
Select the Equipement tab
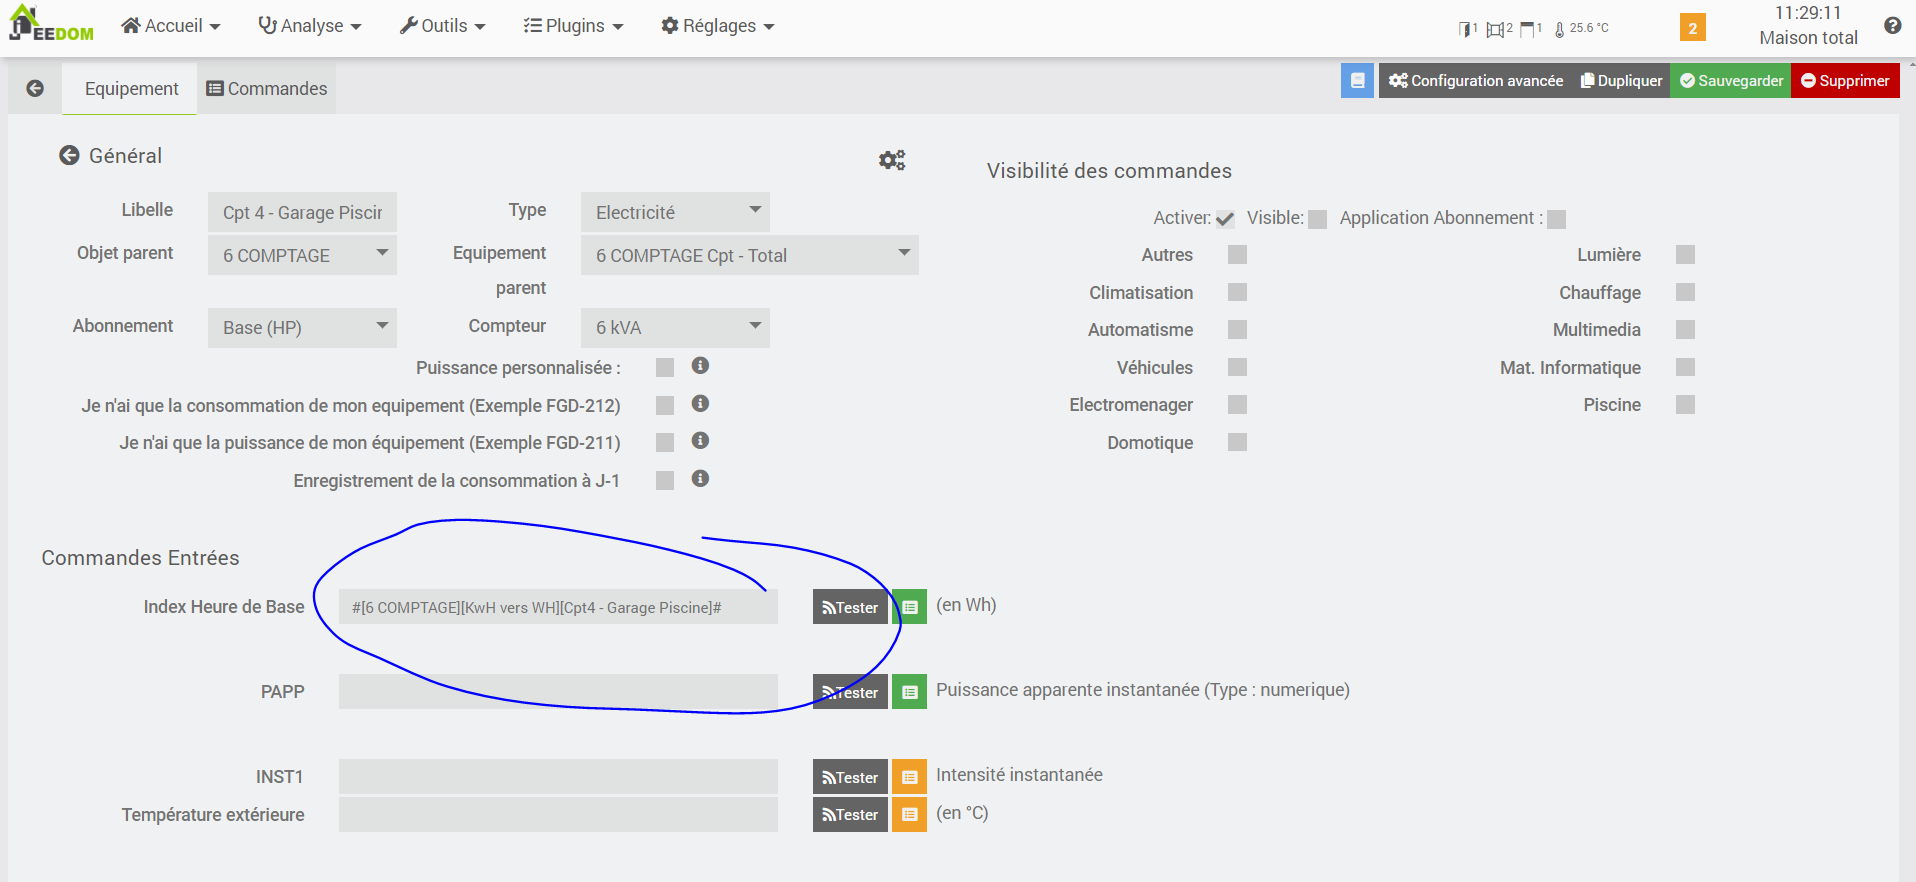(130, 88)
